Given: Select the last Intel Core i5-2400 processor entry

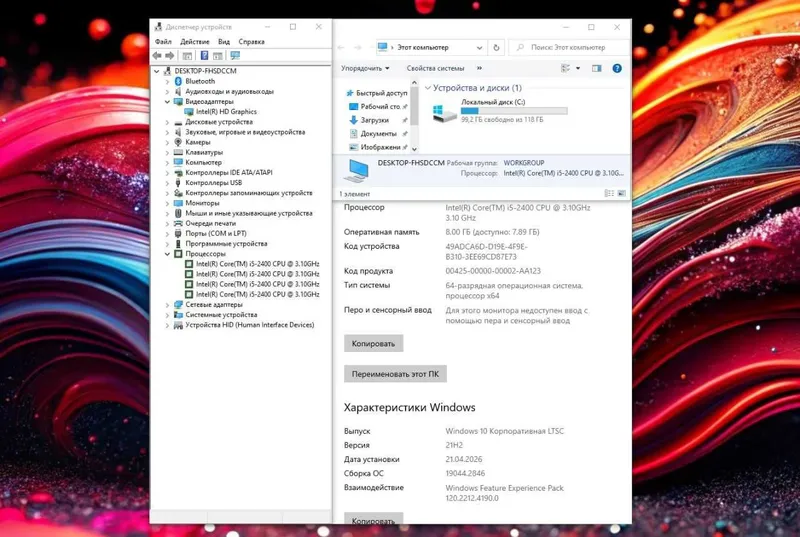Looking at the screenshot, I should [258, 294].
